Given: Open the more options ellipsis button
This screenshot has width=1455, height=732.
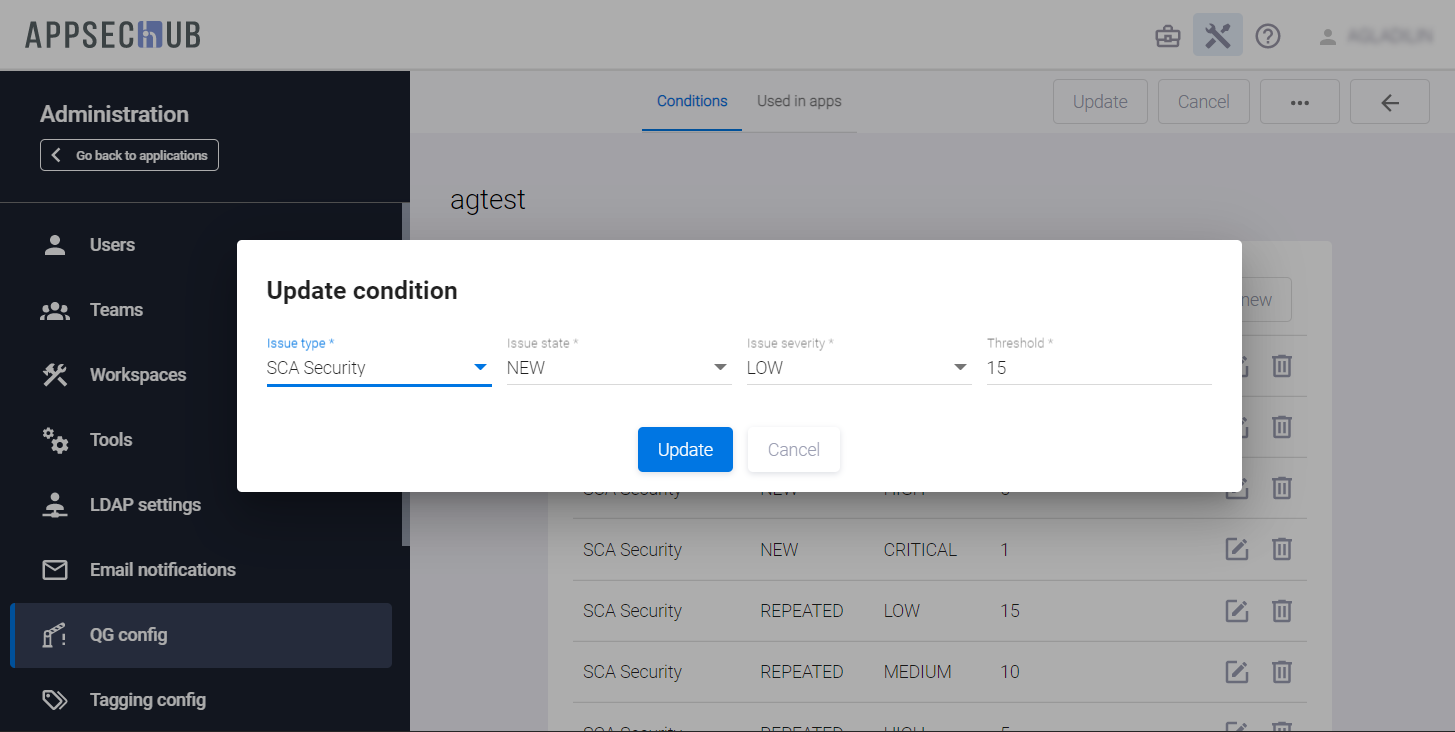Looking at the screenshot, I should click(1299, 102).
